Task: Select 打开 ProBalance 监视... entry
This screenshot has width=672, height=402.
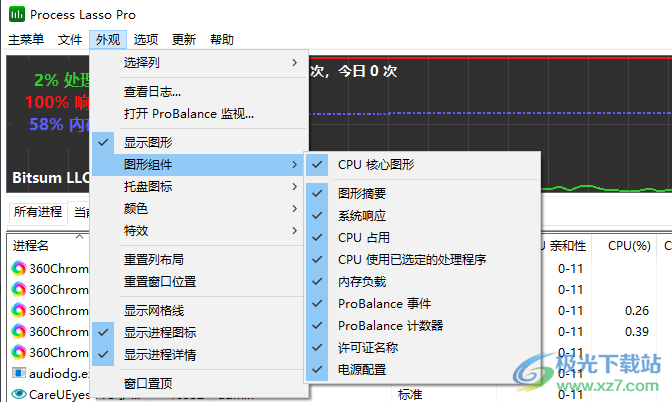Action: point(200,114)
